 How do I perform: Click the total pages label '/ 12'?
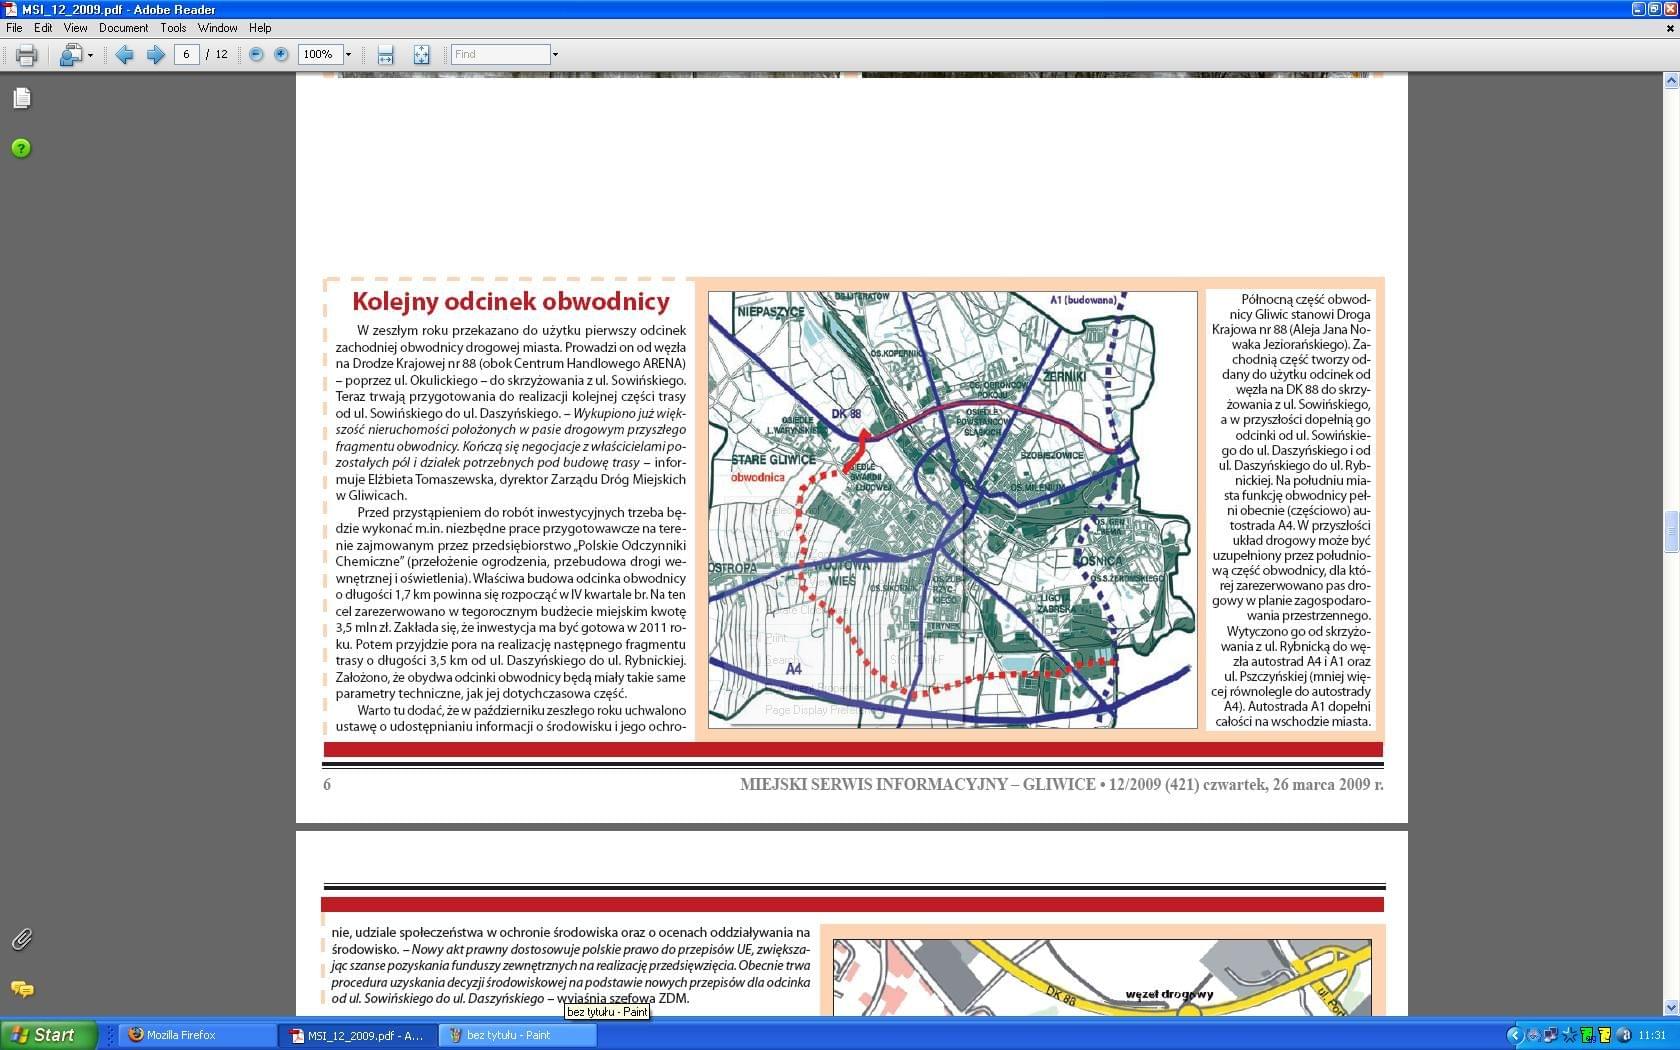click(x=217, y=55)
